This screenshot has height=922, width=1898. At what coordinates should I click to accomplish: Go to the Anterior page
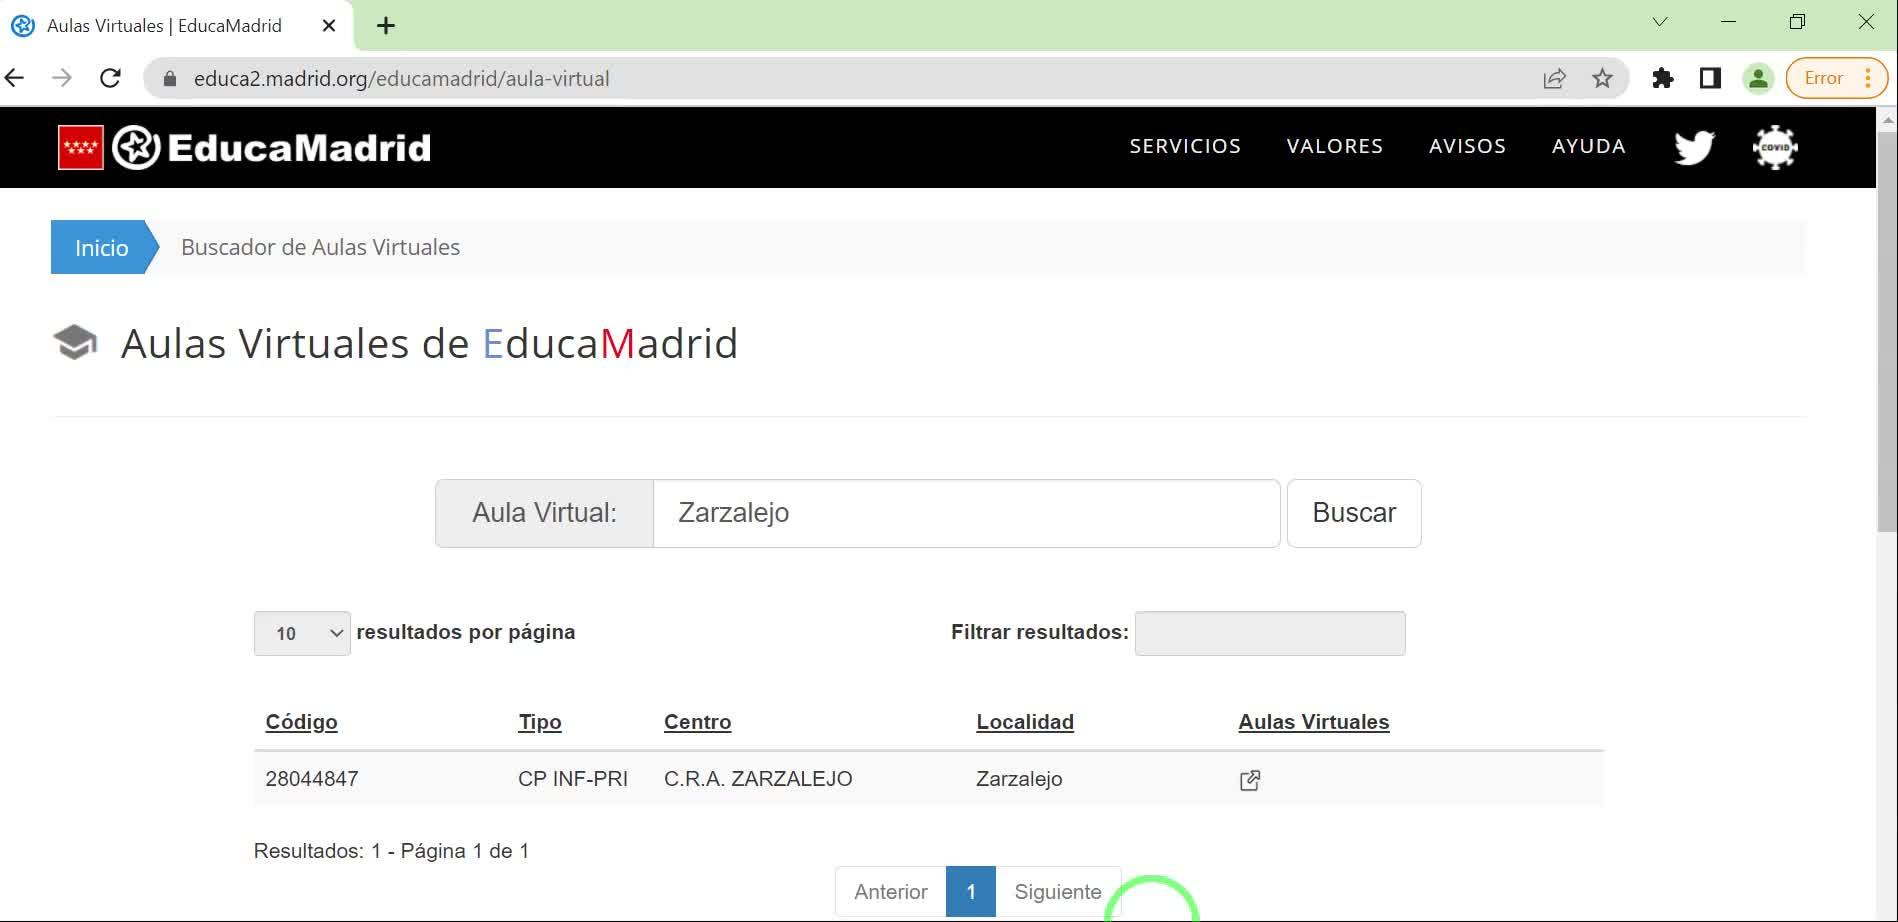pos(891,892)
